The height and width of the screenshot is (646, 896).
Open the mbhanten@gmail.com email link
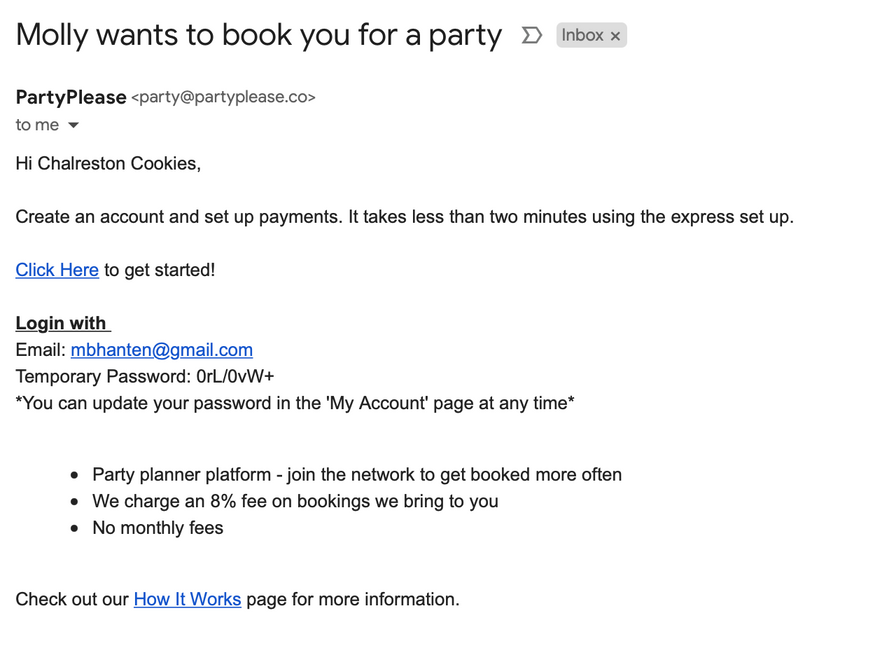click(162, 350)
